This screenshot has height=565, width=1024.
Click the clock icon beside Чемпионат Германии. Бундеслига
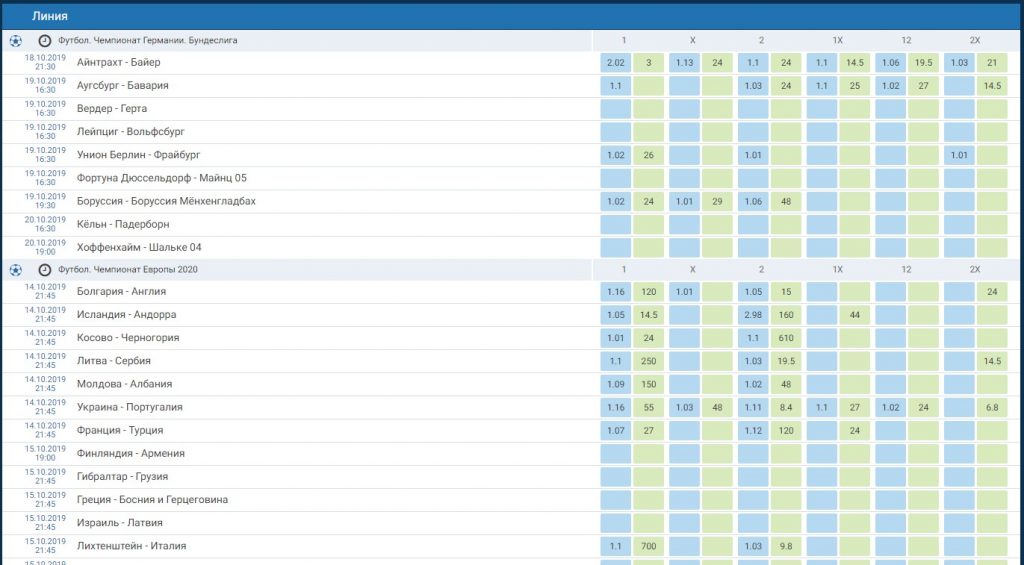click(x=44, y=40)
